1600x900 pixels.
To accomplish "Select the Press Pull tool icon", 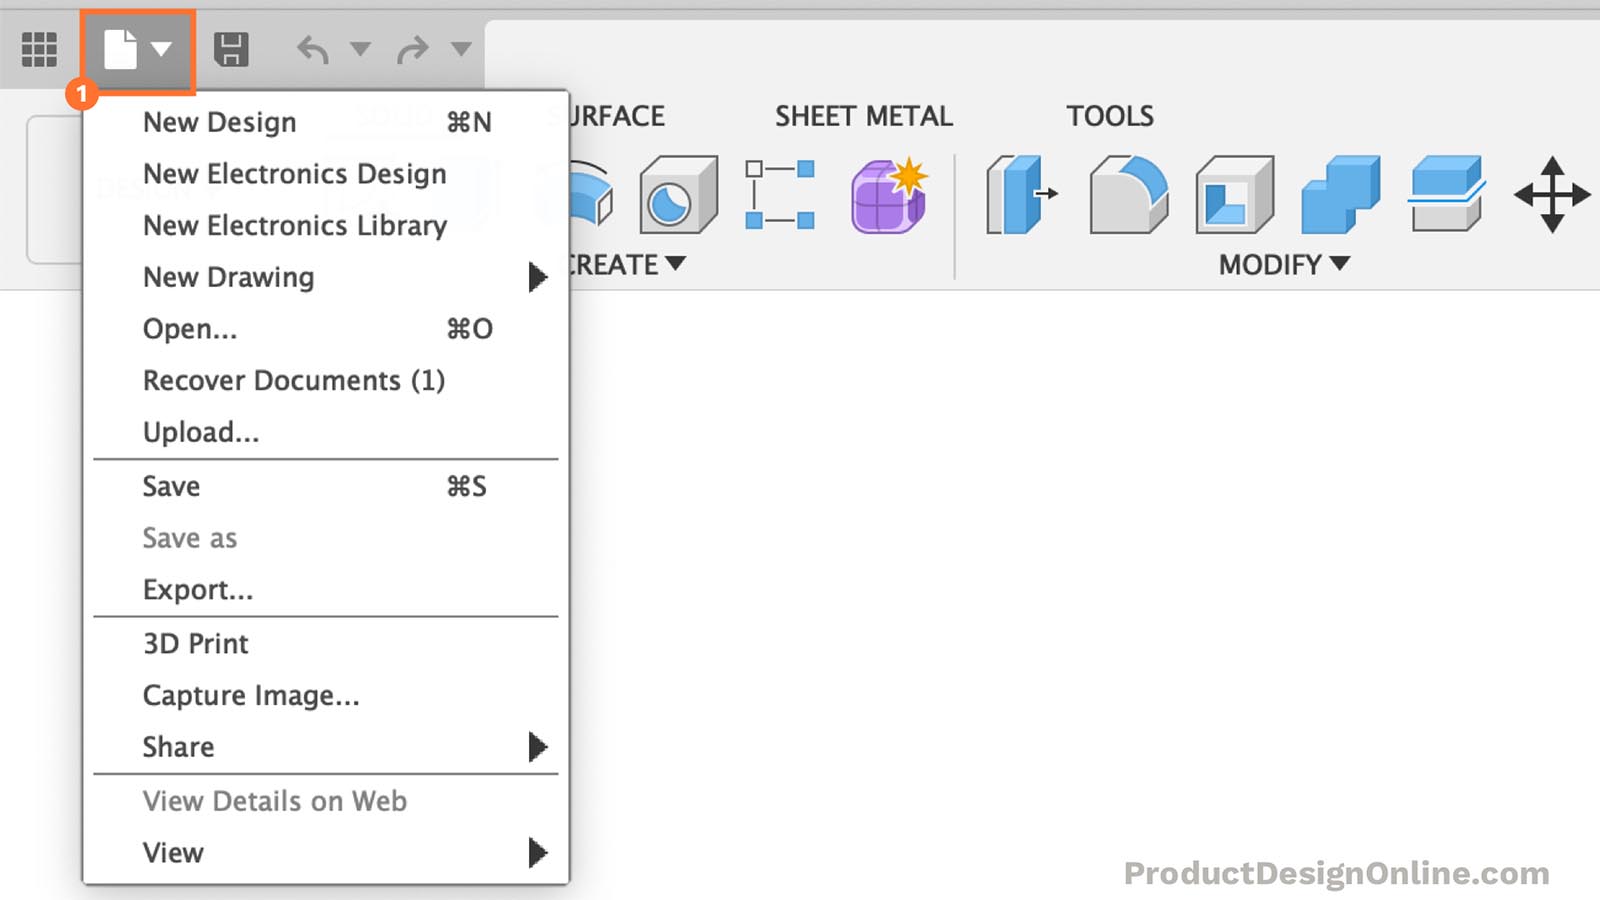I will coord(1022,195).
